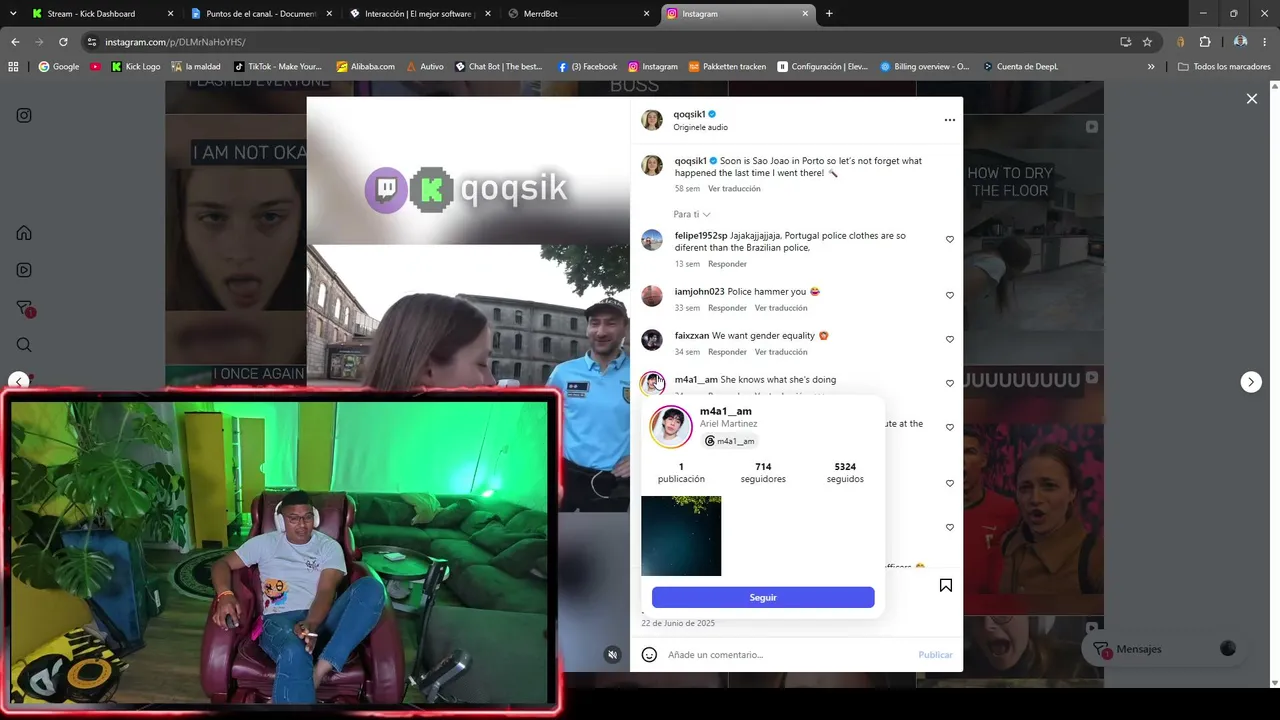The image size is (1280, 720).
Task: Open the Chrome extensions puzzle icon
Action: pyautogui.click(x=1205, y=42)
